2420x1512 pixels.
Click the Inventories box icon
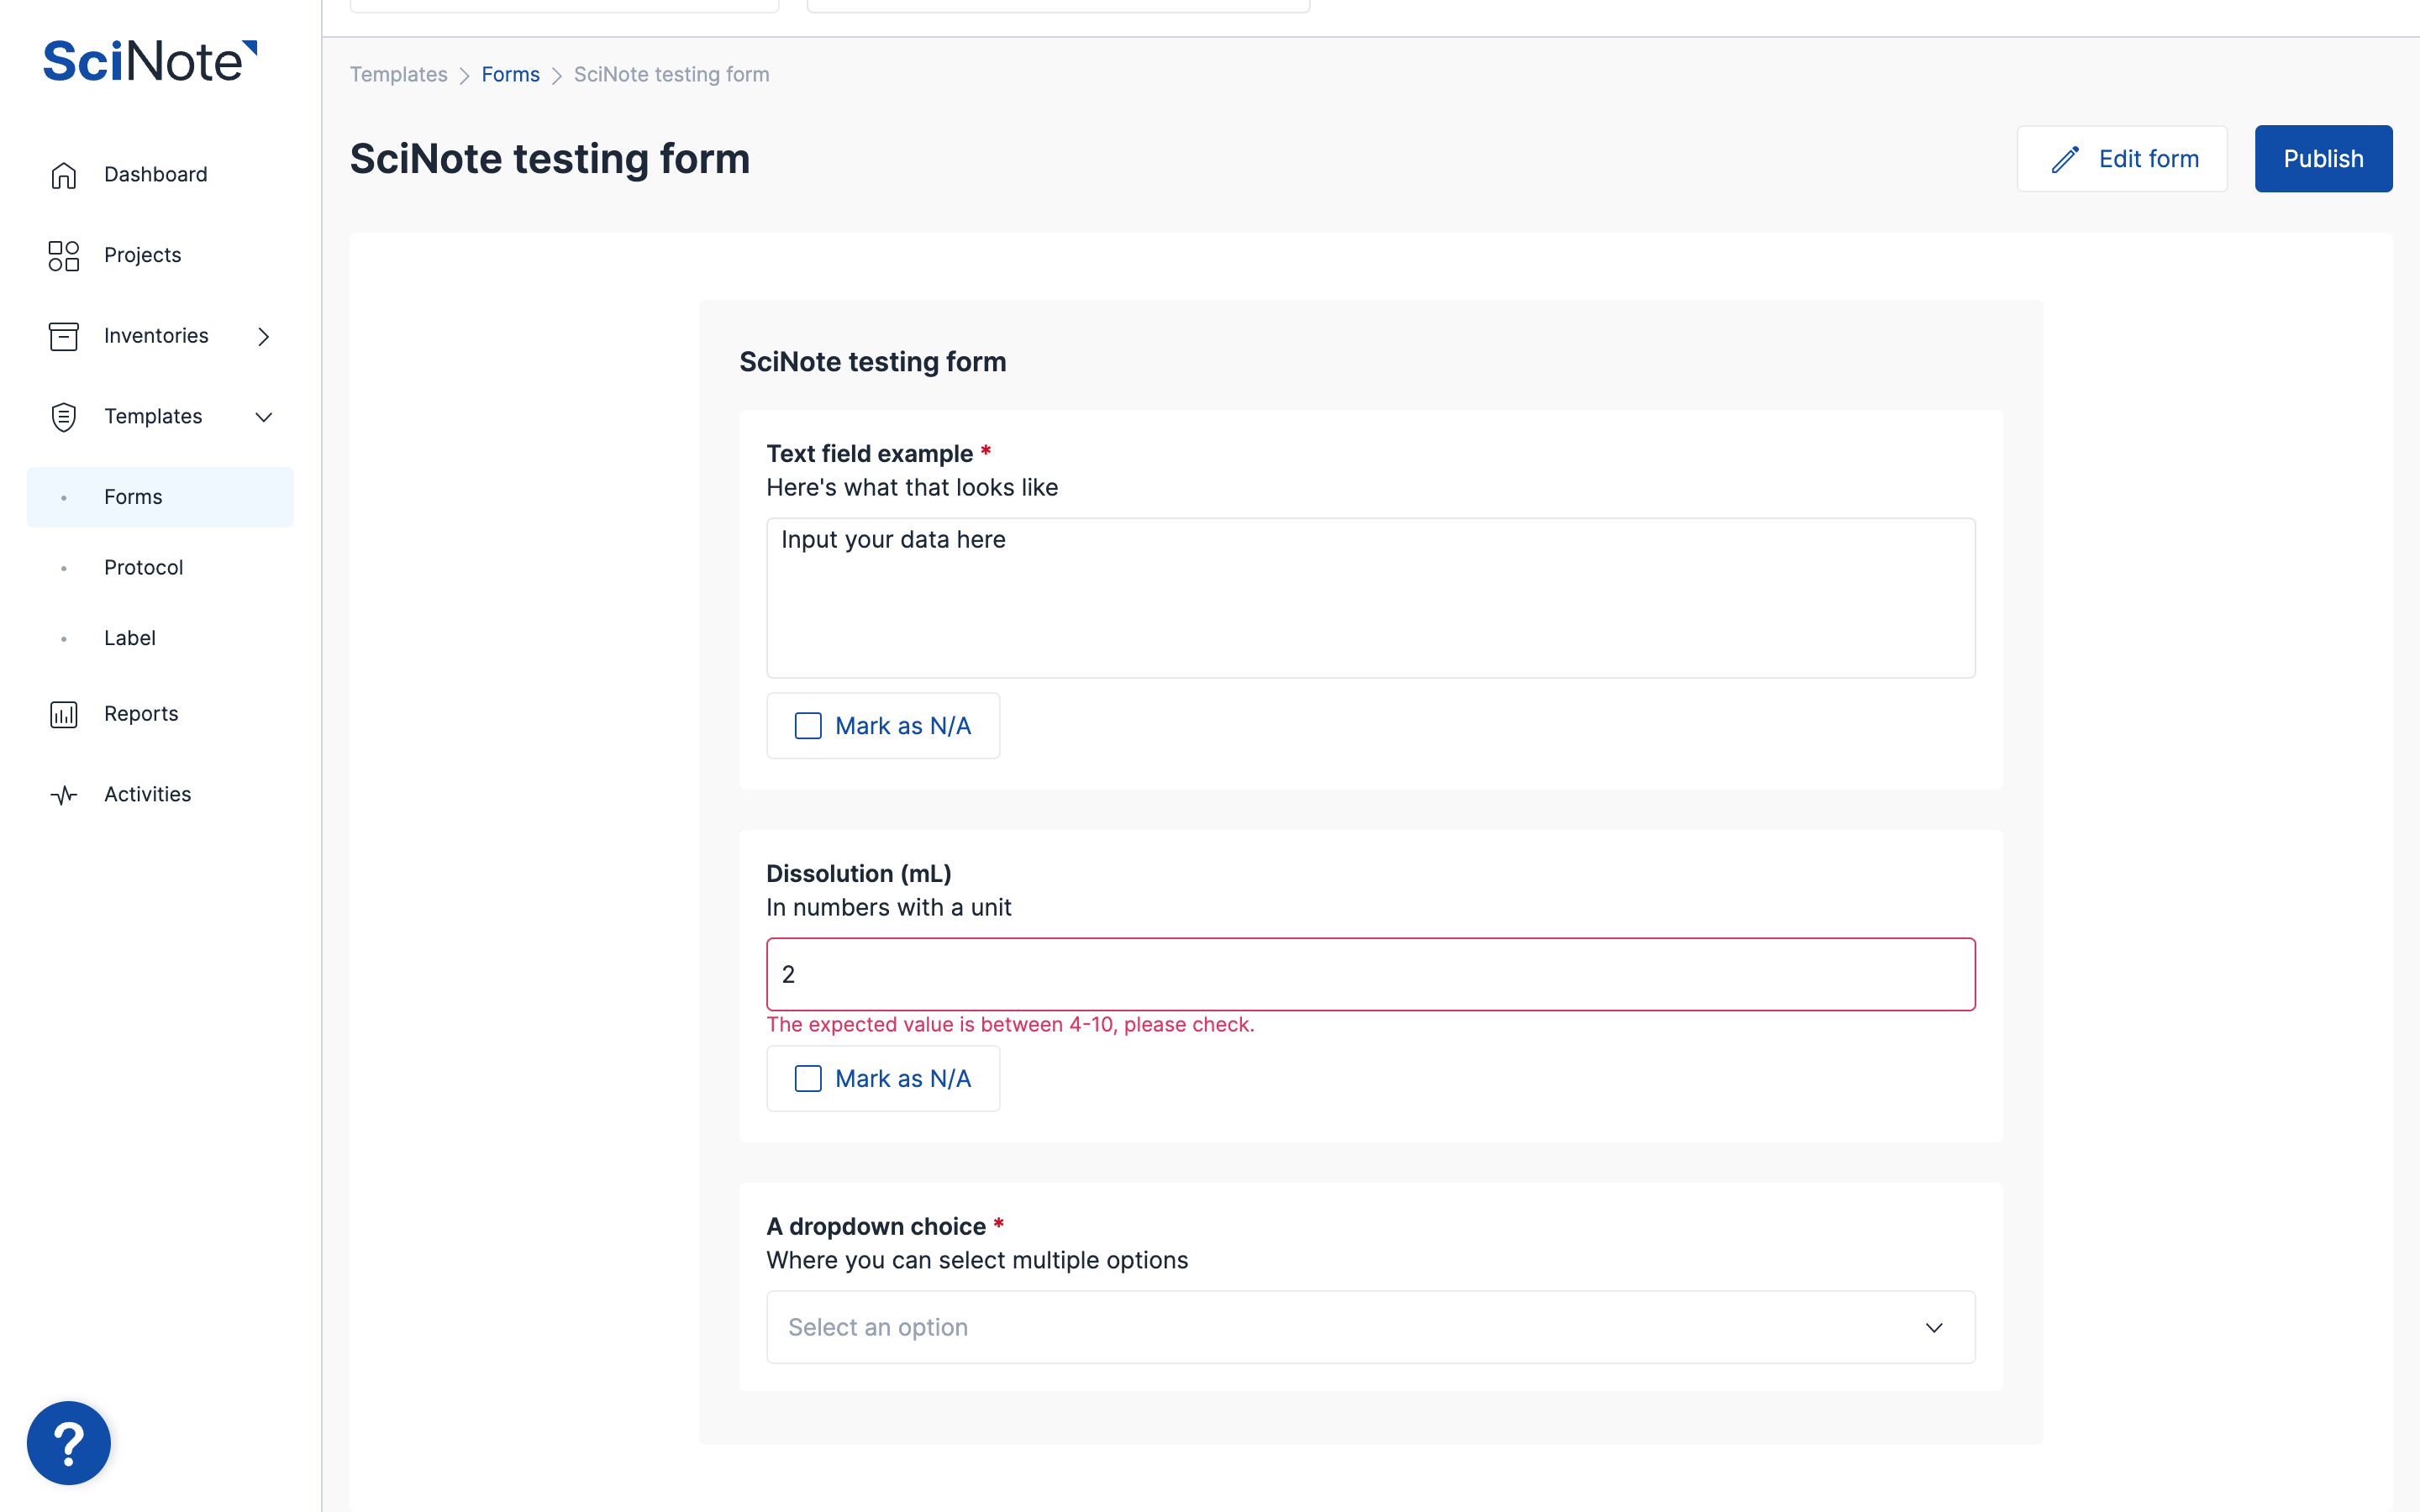pos(63,336)
